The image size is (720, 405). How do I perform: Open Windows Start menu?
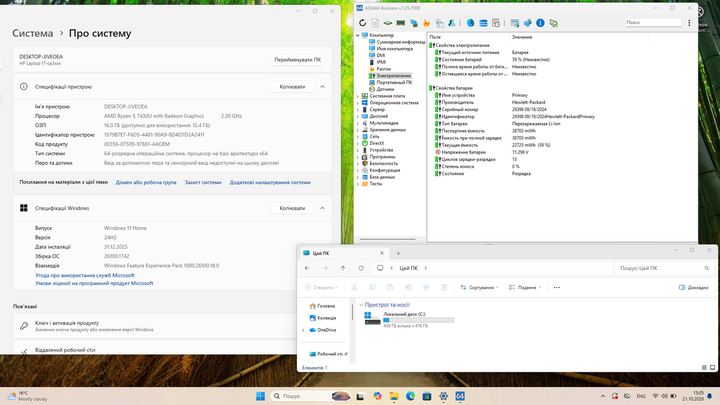click(x=260, y=396)
